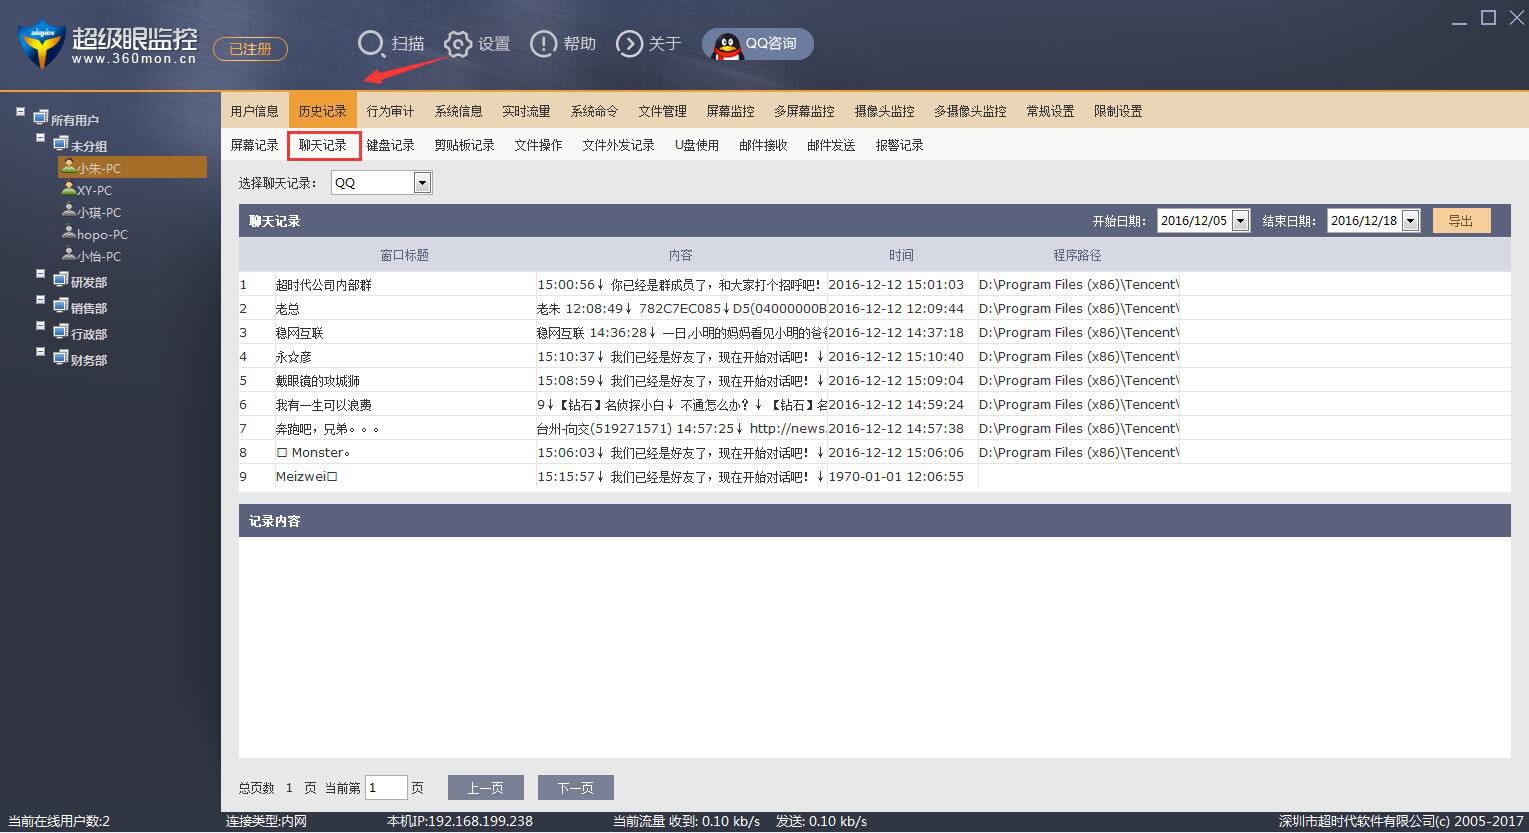1529x833 pixels.
Task: Click the 关于 arrow icon
Action: pyautogui.click(x=630, y=44)
